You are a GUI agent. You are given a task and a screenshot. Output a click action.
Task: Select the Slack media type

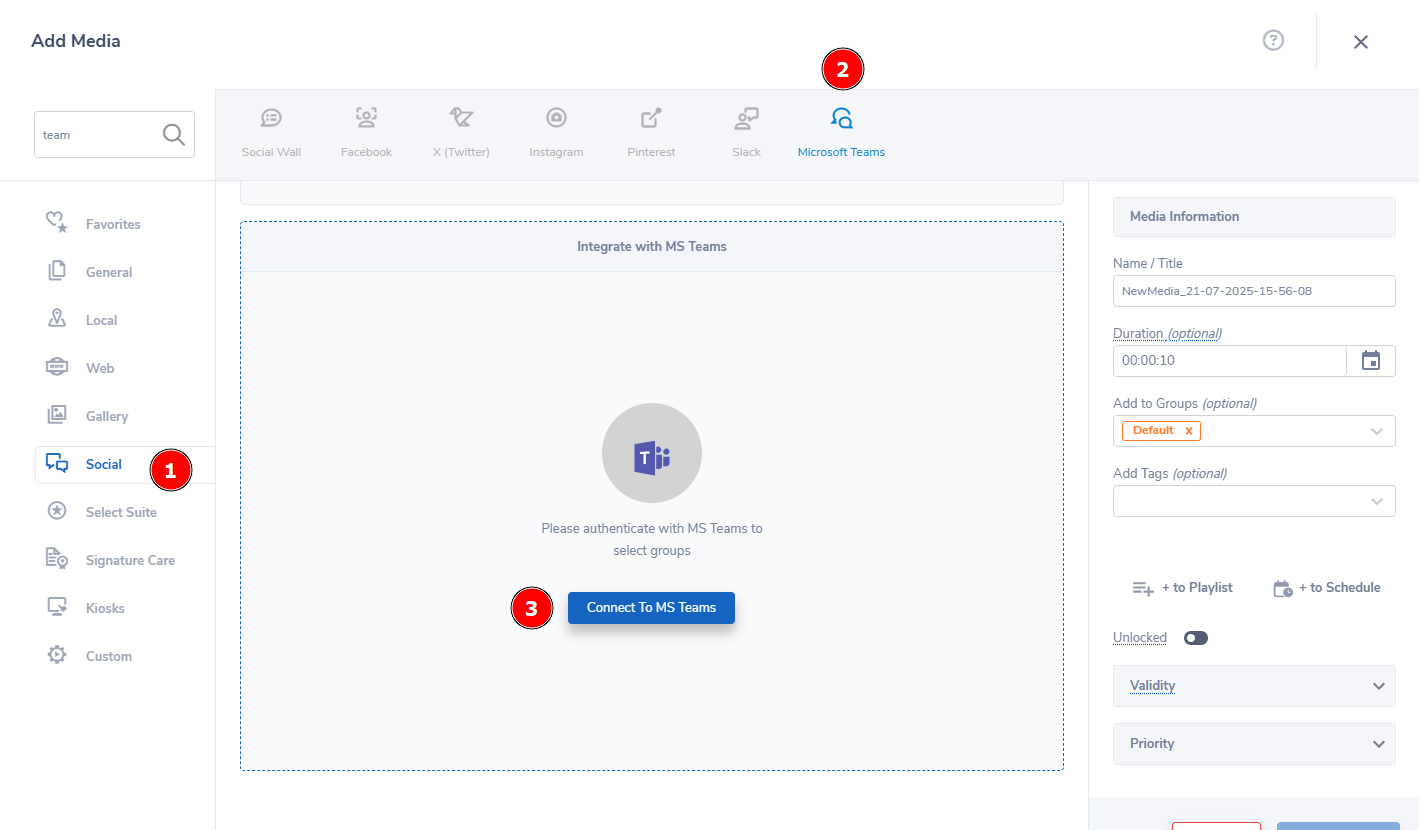click(x=746, y=133)
